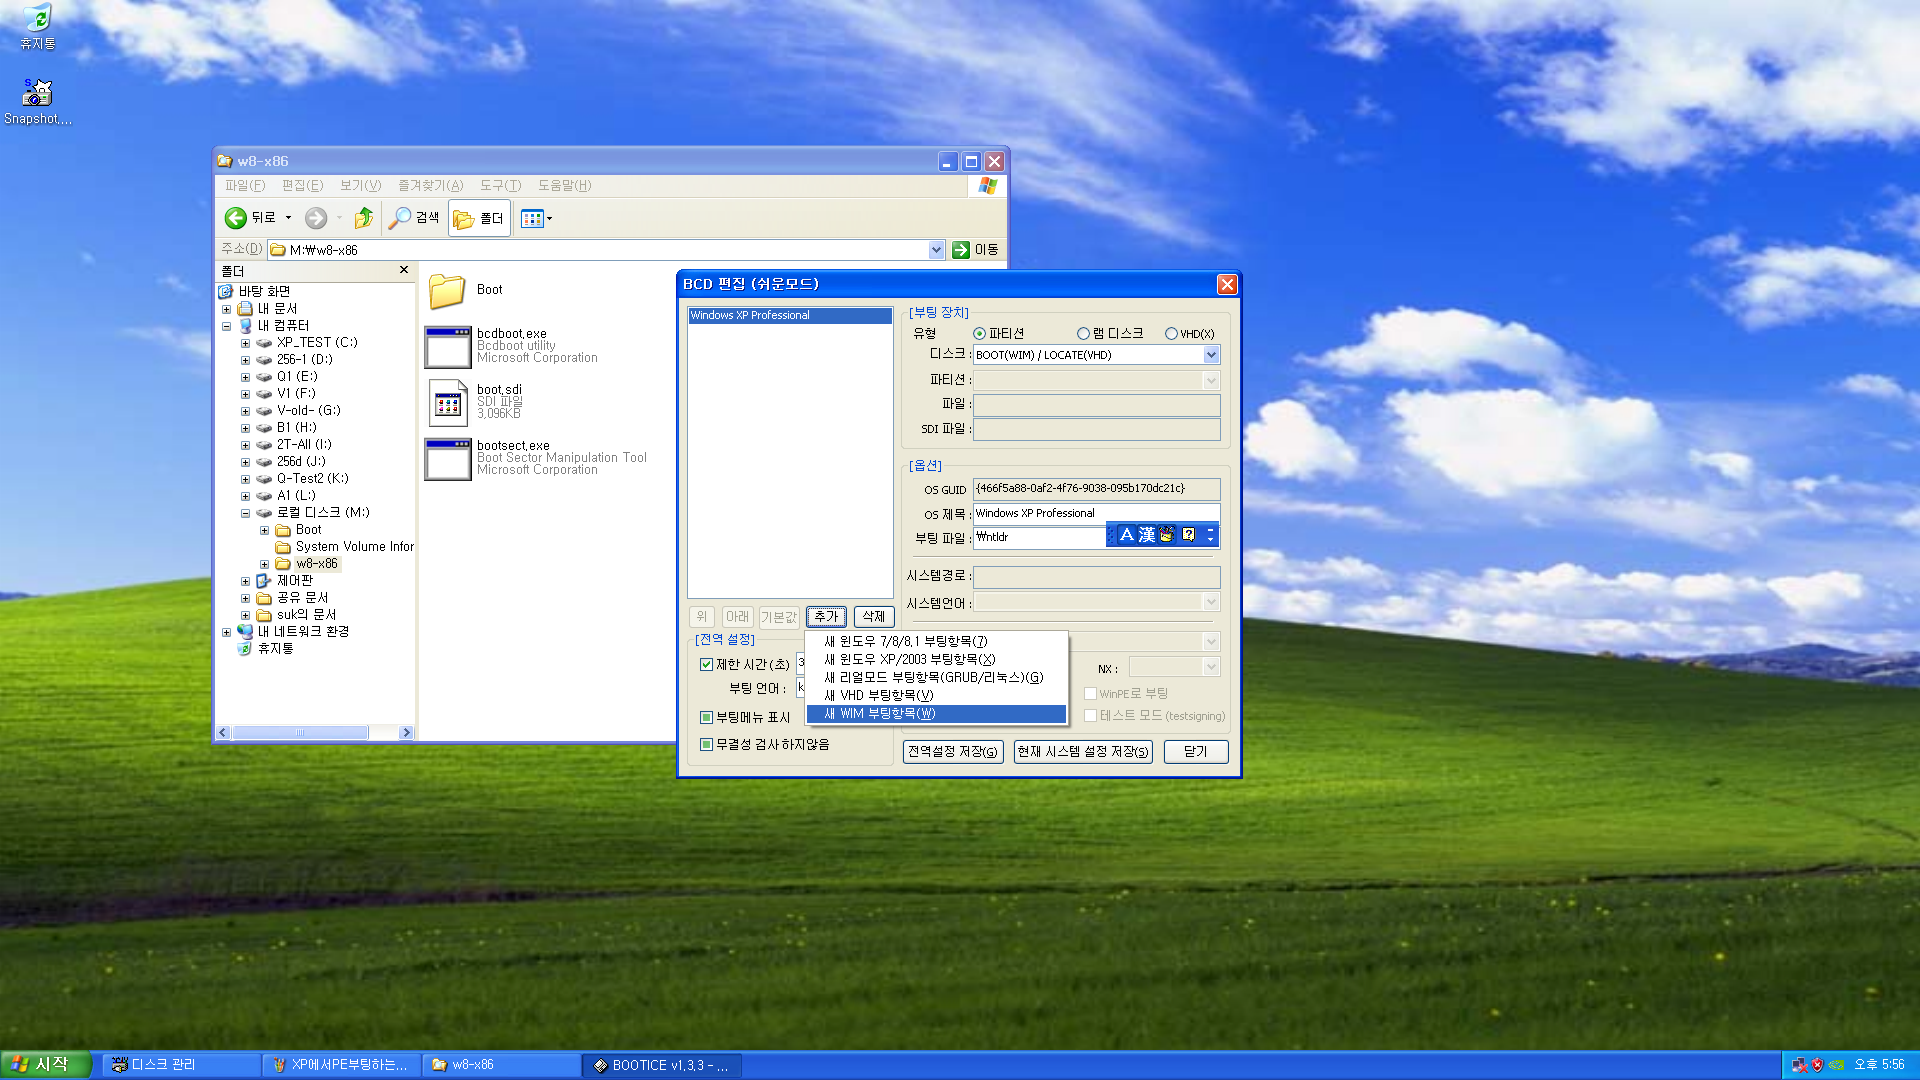Select the w8-x86 folder in tree
This screenshot has width=1920, height=1080.
coord(317,564)
